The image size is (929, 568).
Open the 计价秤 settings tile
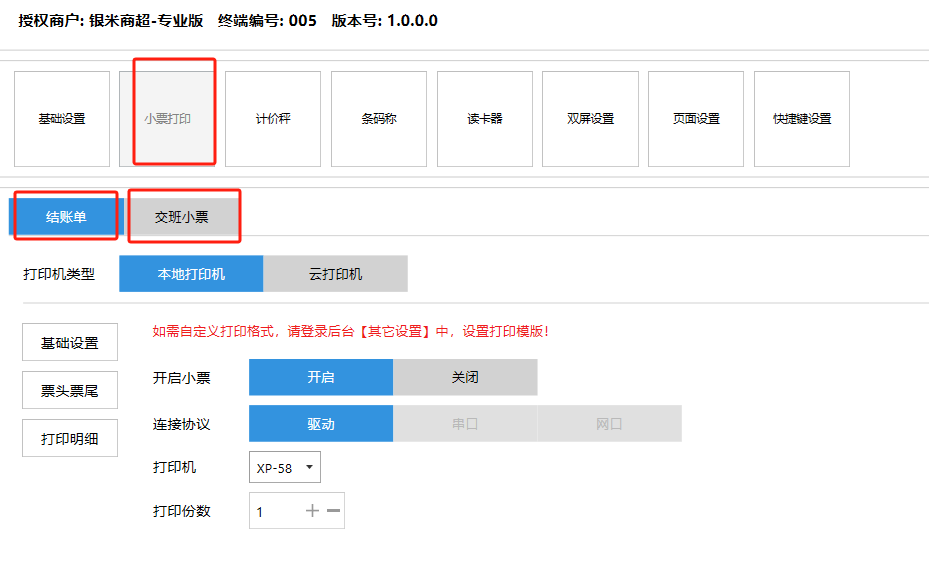click(273, 119)
